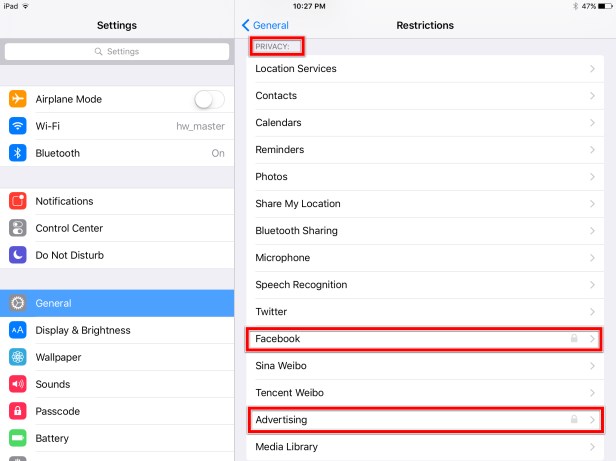616x461 pixels.
Task: Select the Notifications icon
Action: point(18,201)
